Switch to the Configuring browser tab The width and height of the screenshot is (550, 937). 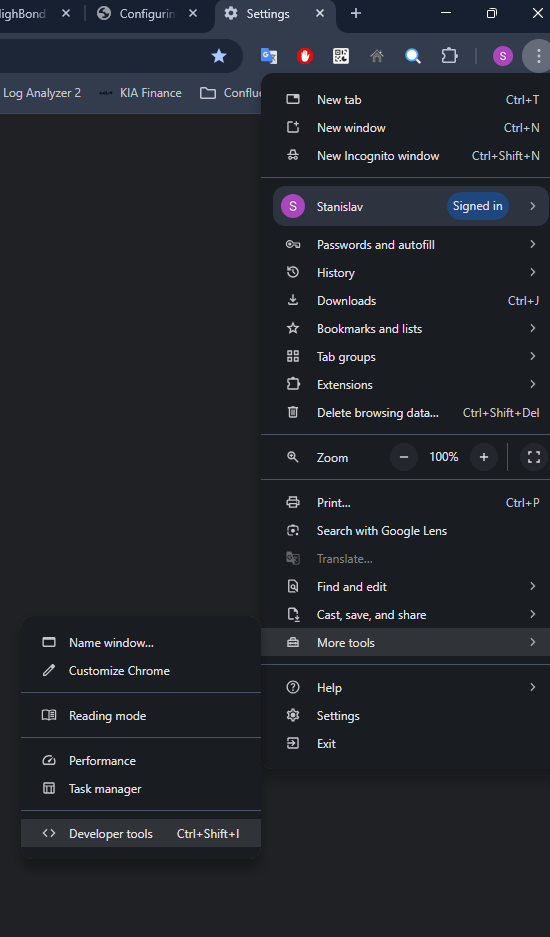pos(147,14)
